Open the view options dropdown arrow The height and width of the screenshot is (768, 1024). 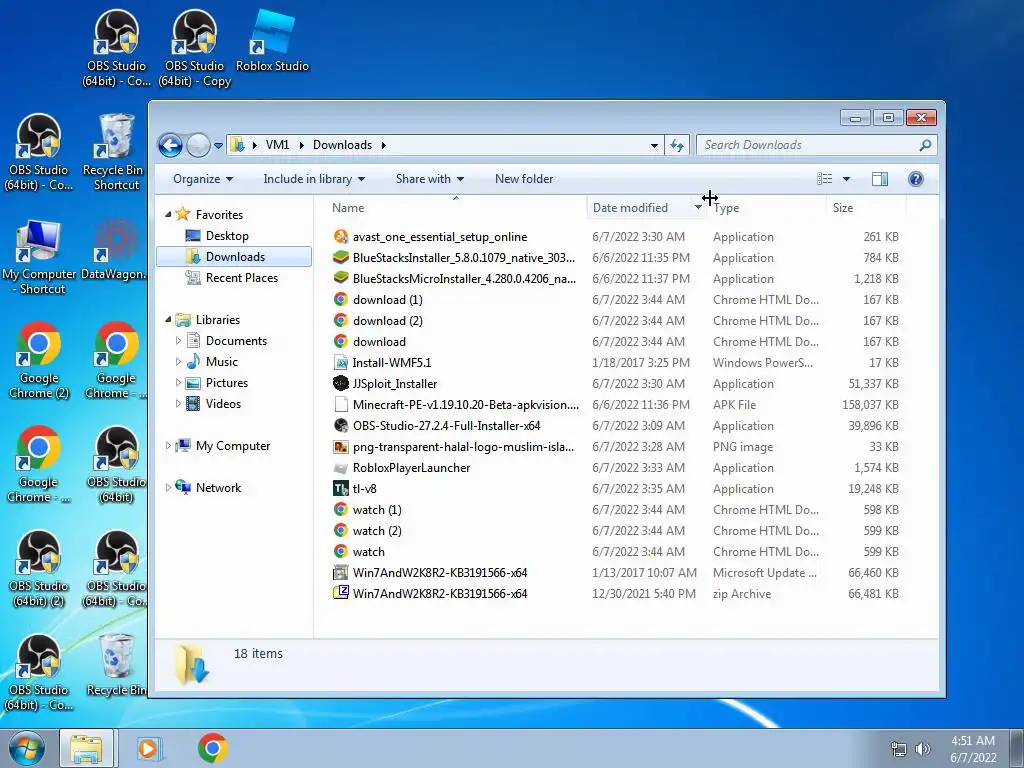pyautogui.click(x=846, y=179)
